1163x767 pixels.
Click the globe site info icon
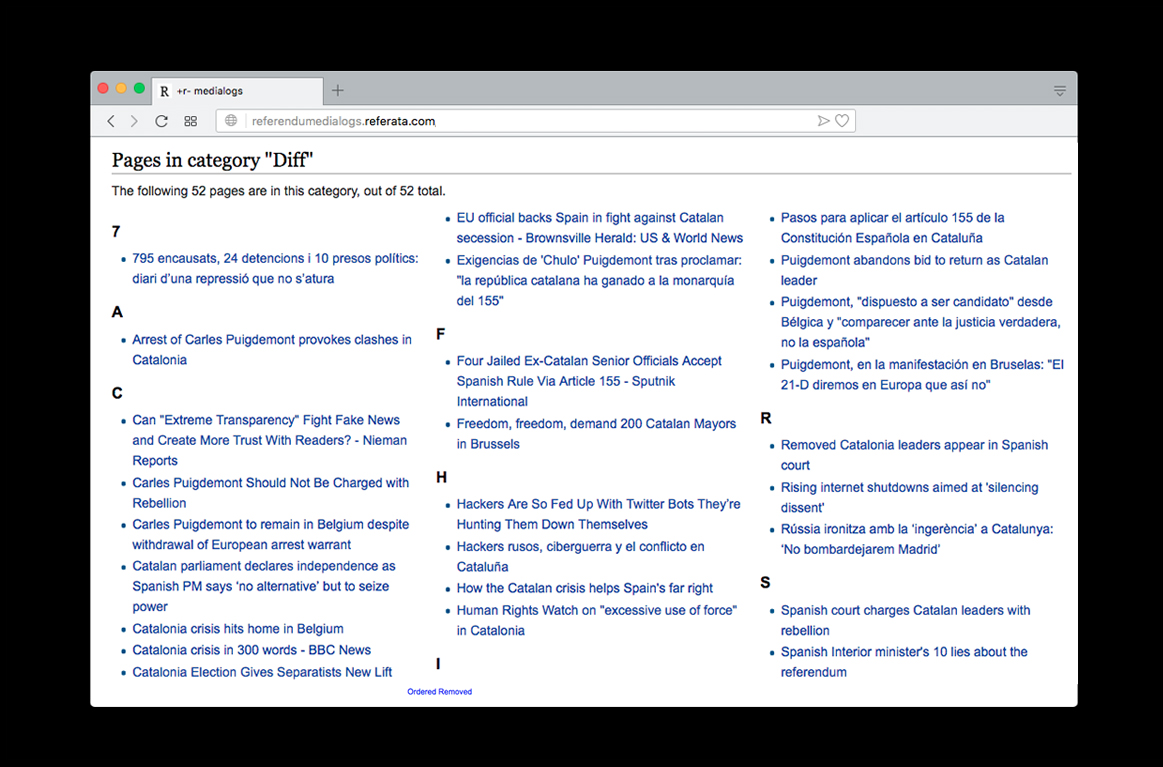pos(231,120)
